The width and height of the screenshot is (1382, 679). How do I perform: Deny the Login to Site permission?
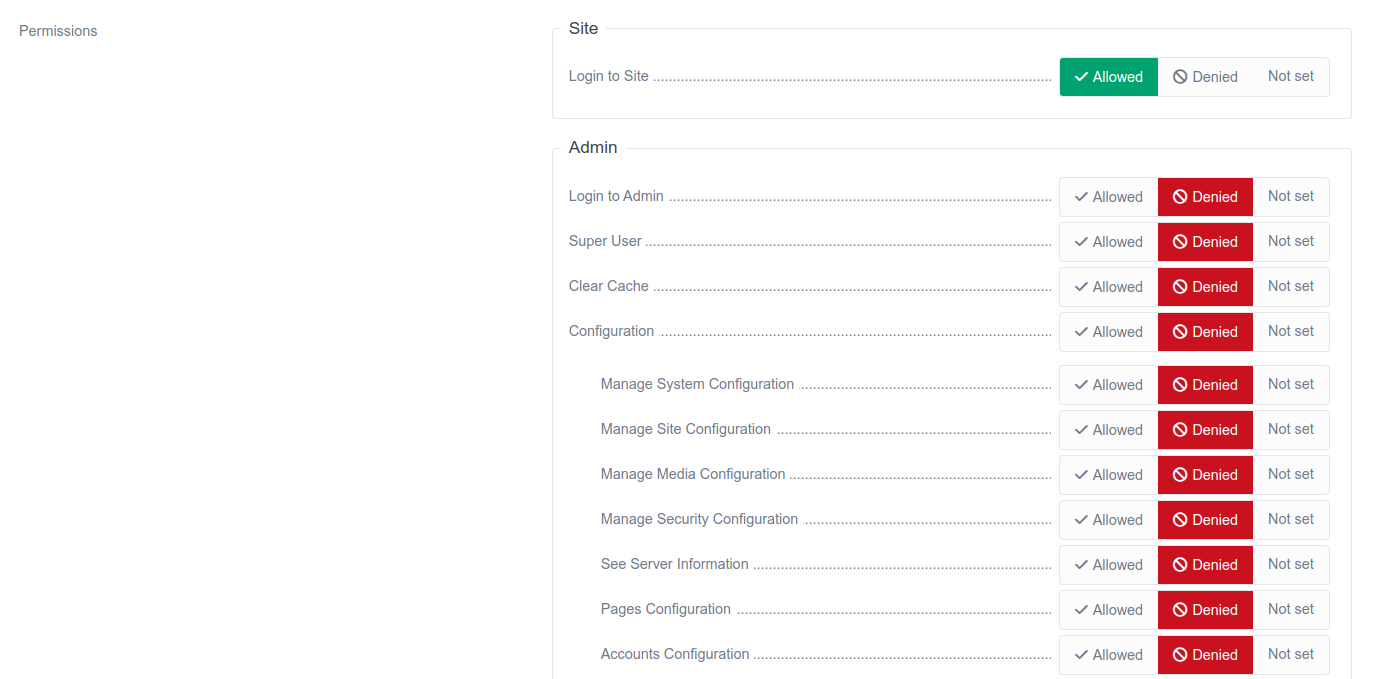[1205, 76]
